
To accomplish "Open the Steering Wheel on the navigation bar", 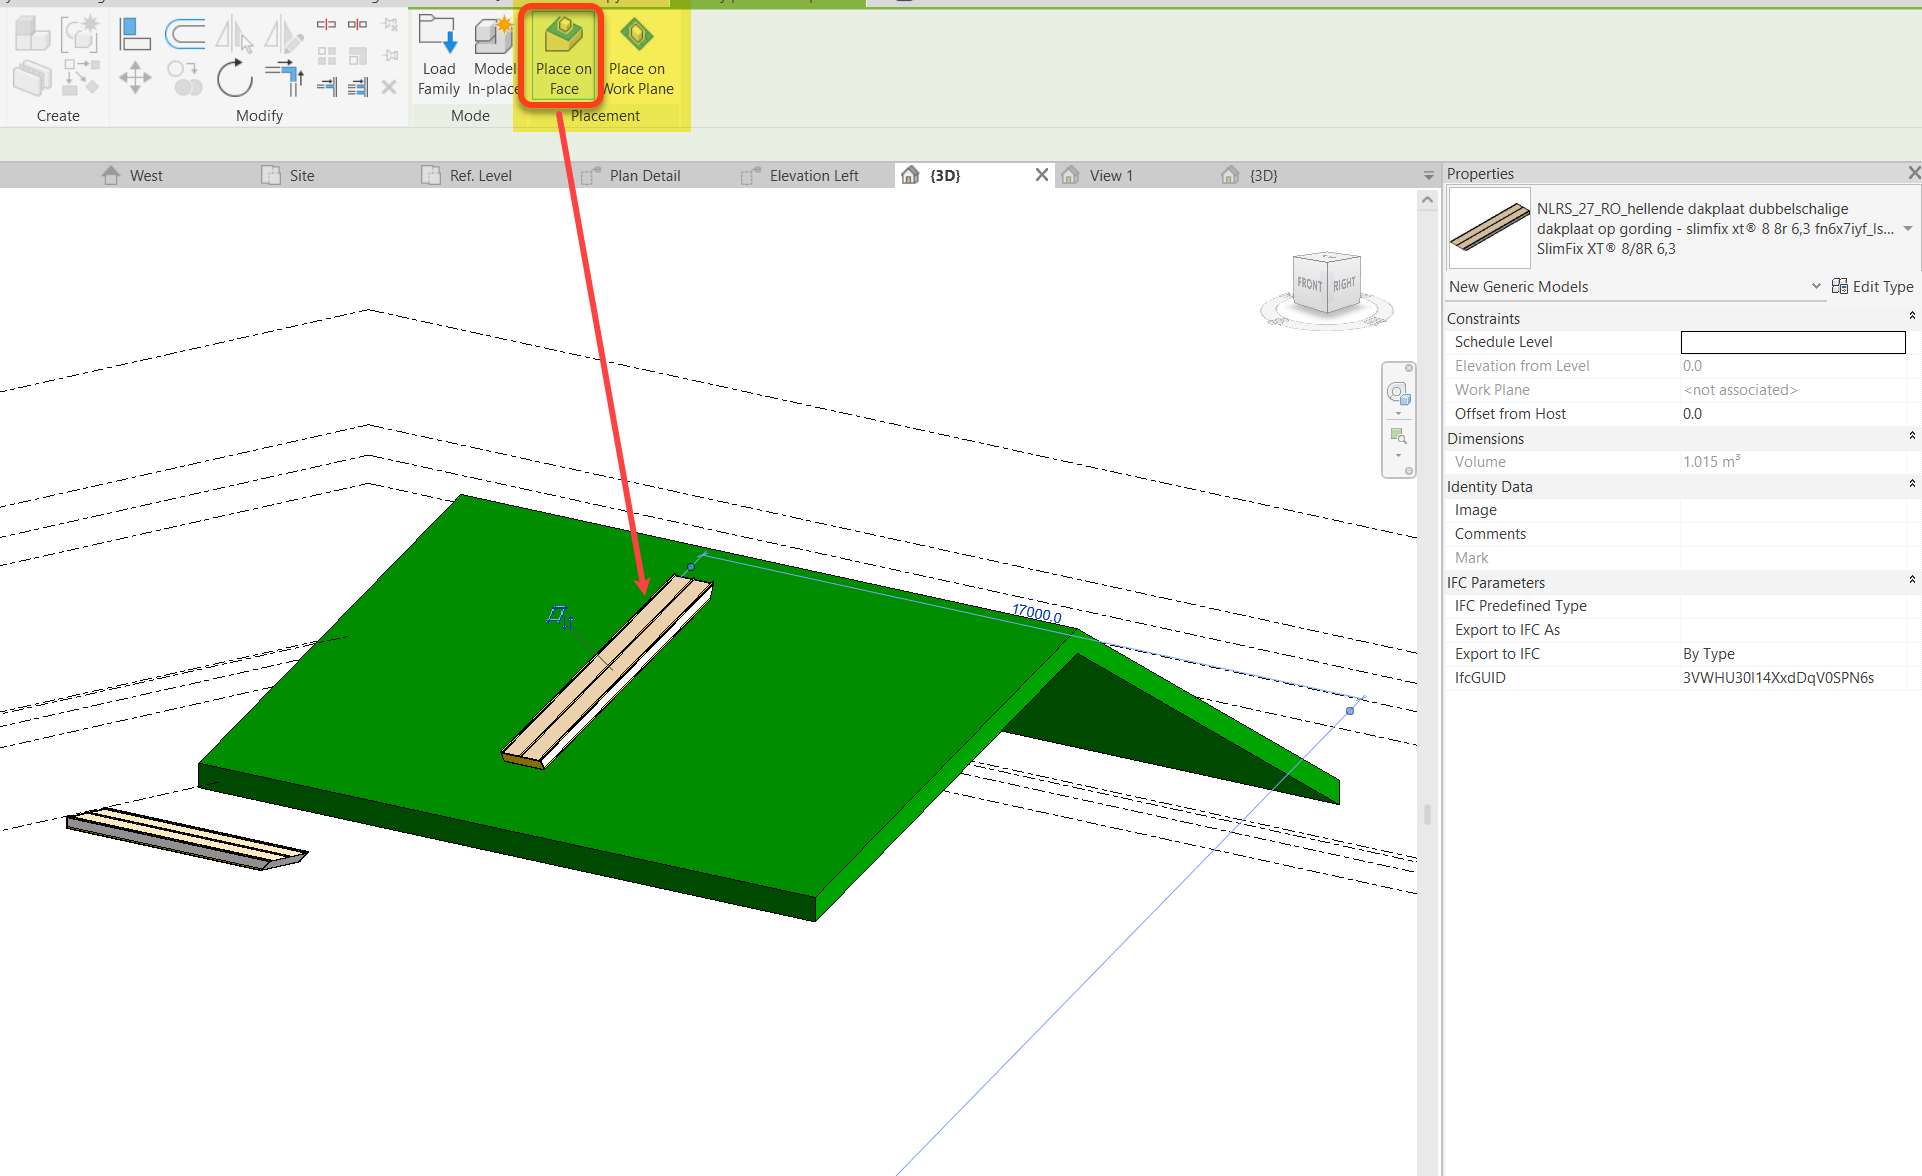I will [x=1398, y=392].
